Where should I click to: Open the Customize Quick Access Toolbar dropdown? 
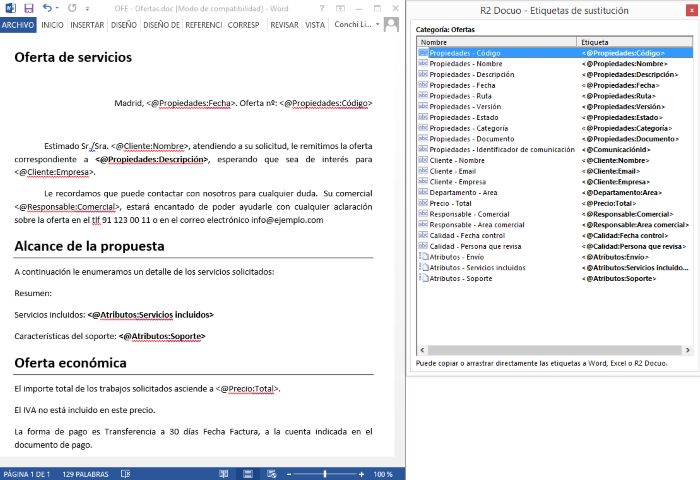click(88, 8)
